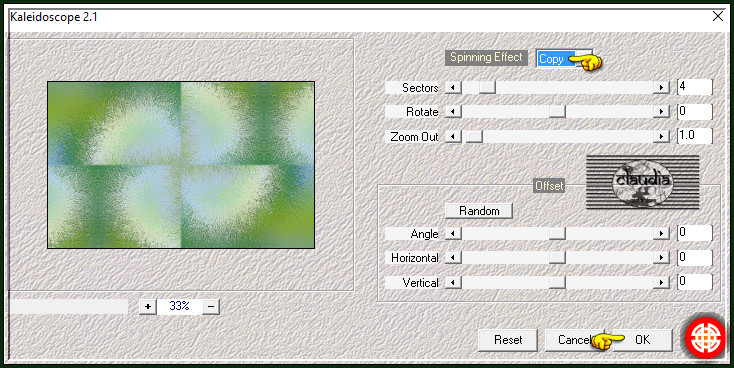Click the Random offset button

coord(479,211)
